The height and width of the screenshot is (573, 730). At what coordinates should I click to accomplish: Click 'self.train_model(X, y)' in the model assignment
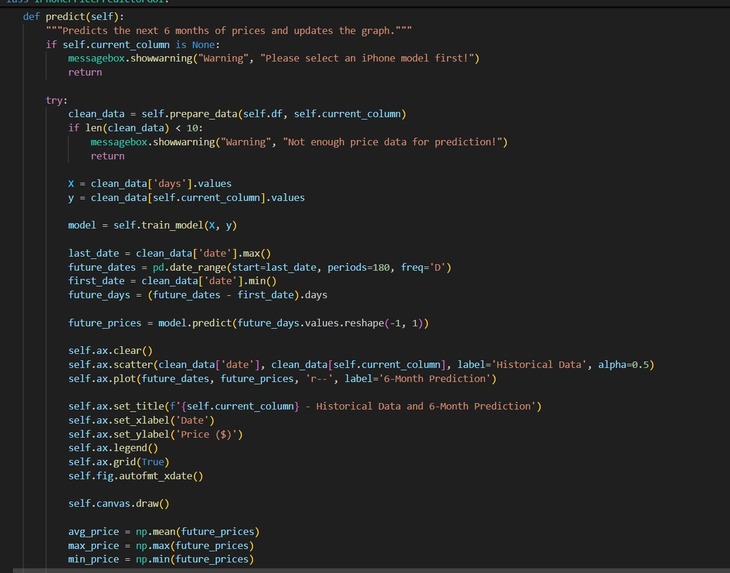pyautogui.click(x=175, y=225)
